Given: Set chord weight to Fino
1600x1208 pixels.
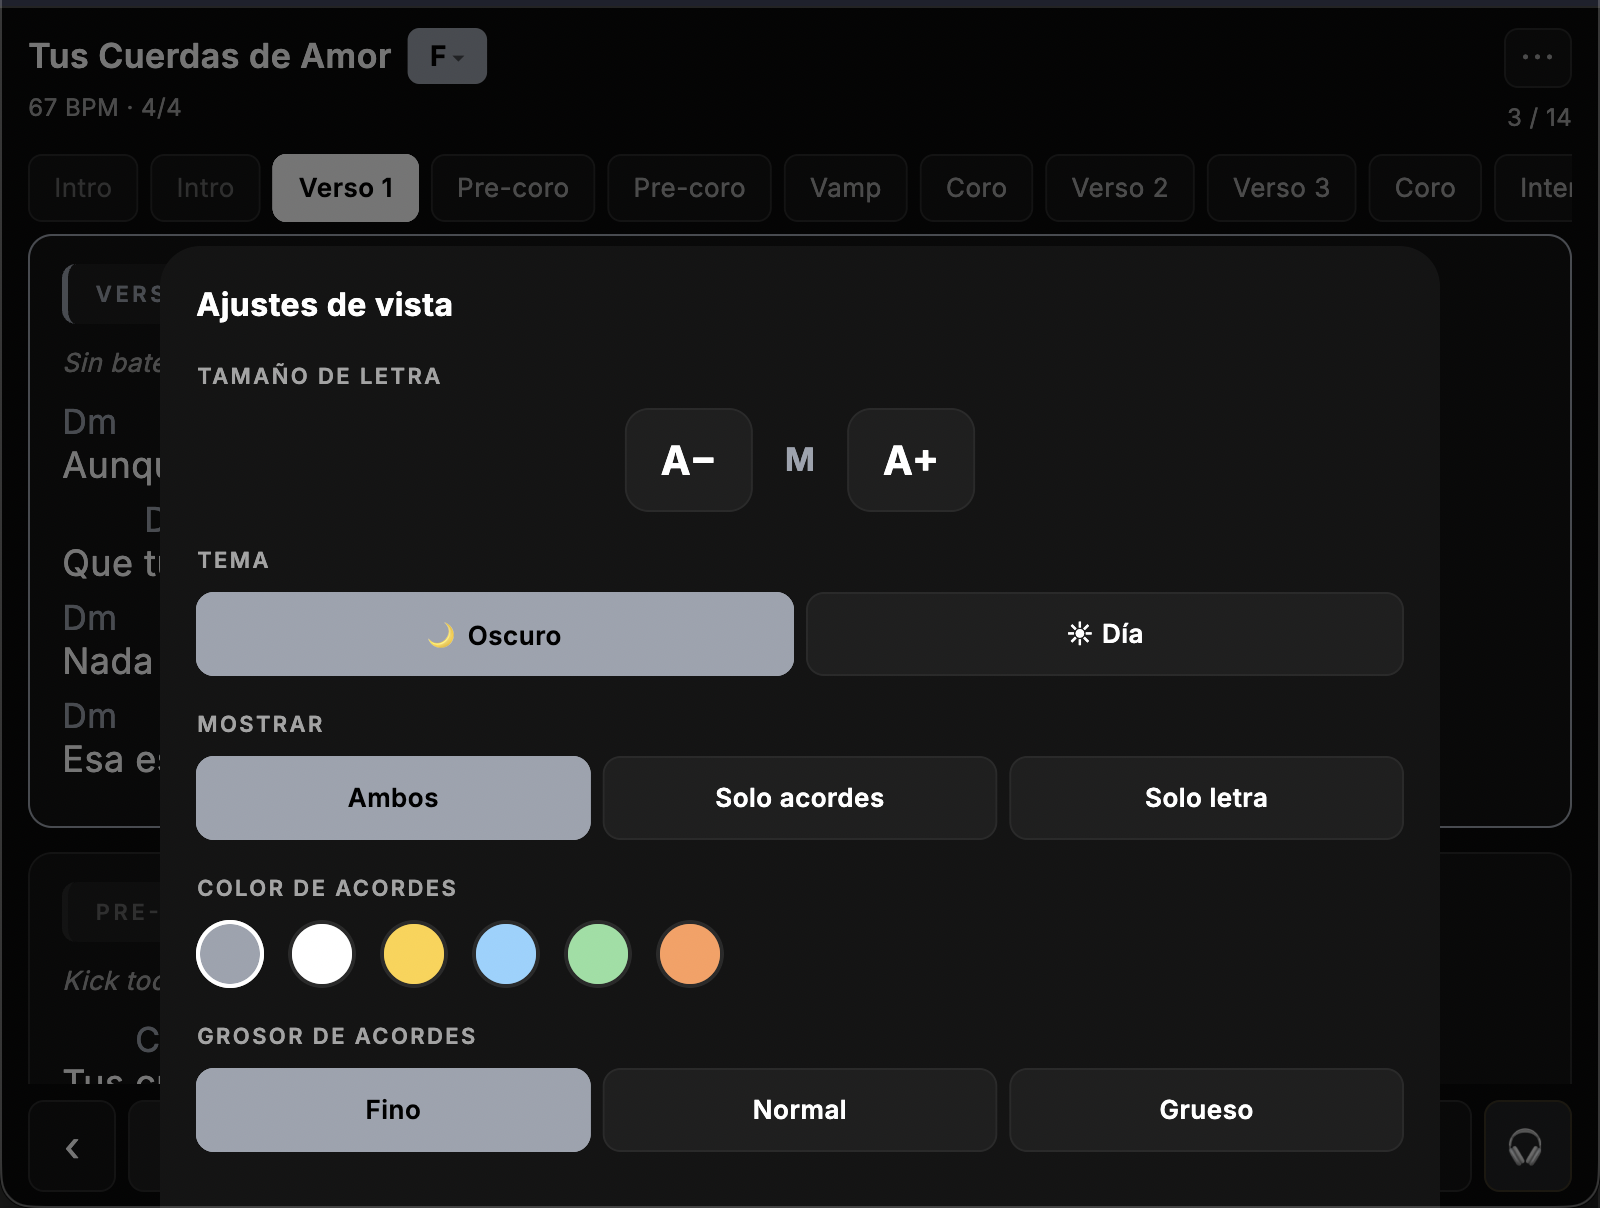Looking at the screenshot, I should pos(393,1110).
